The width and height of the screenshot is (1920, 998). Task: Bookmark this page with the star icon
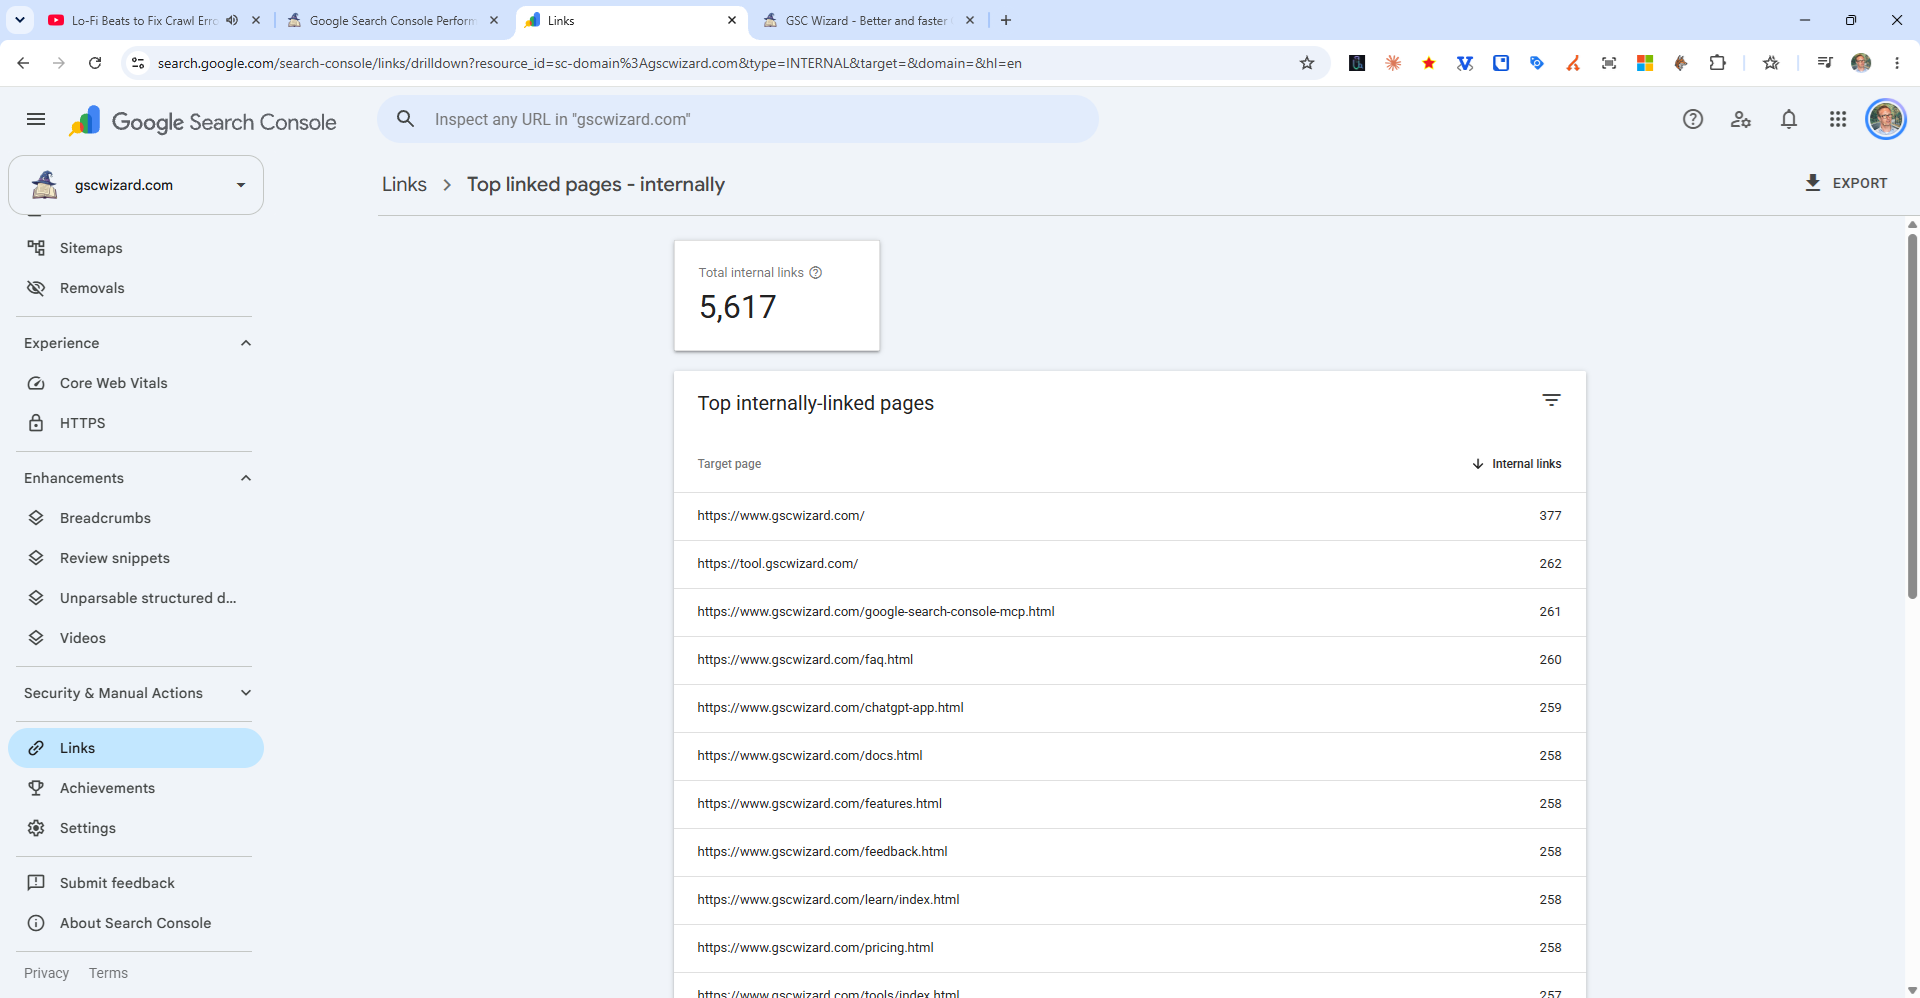(1307, 63)
